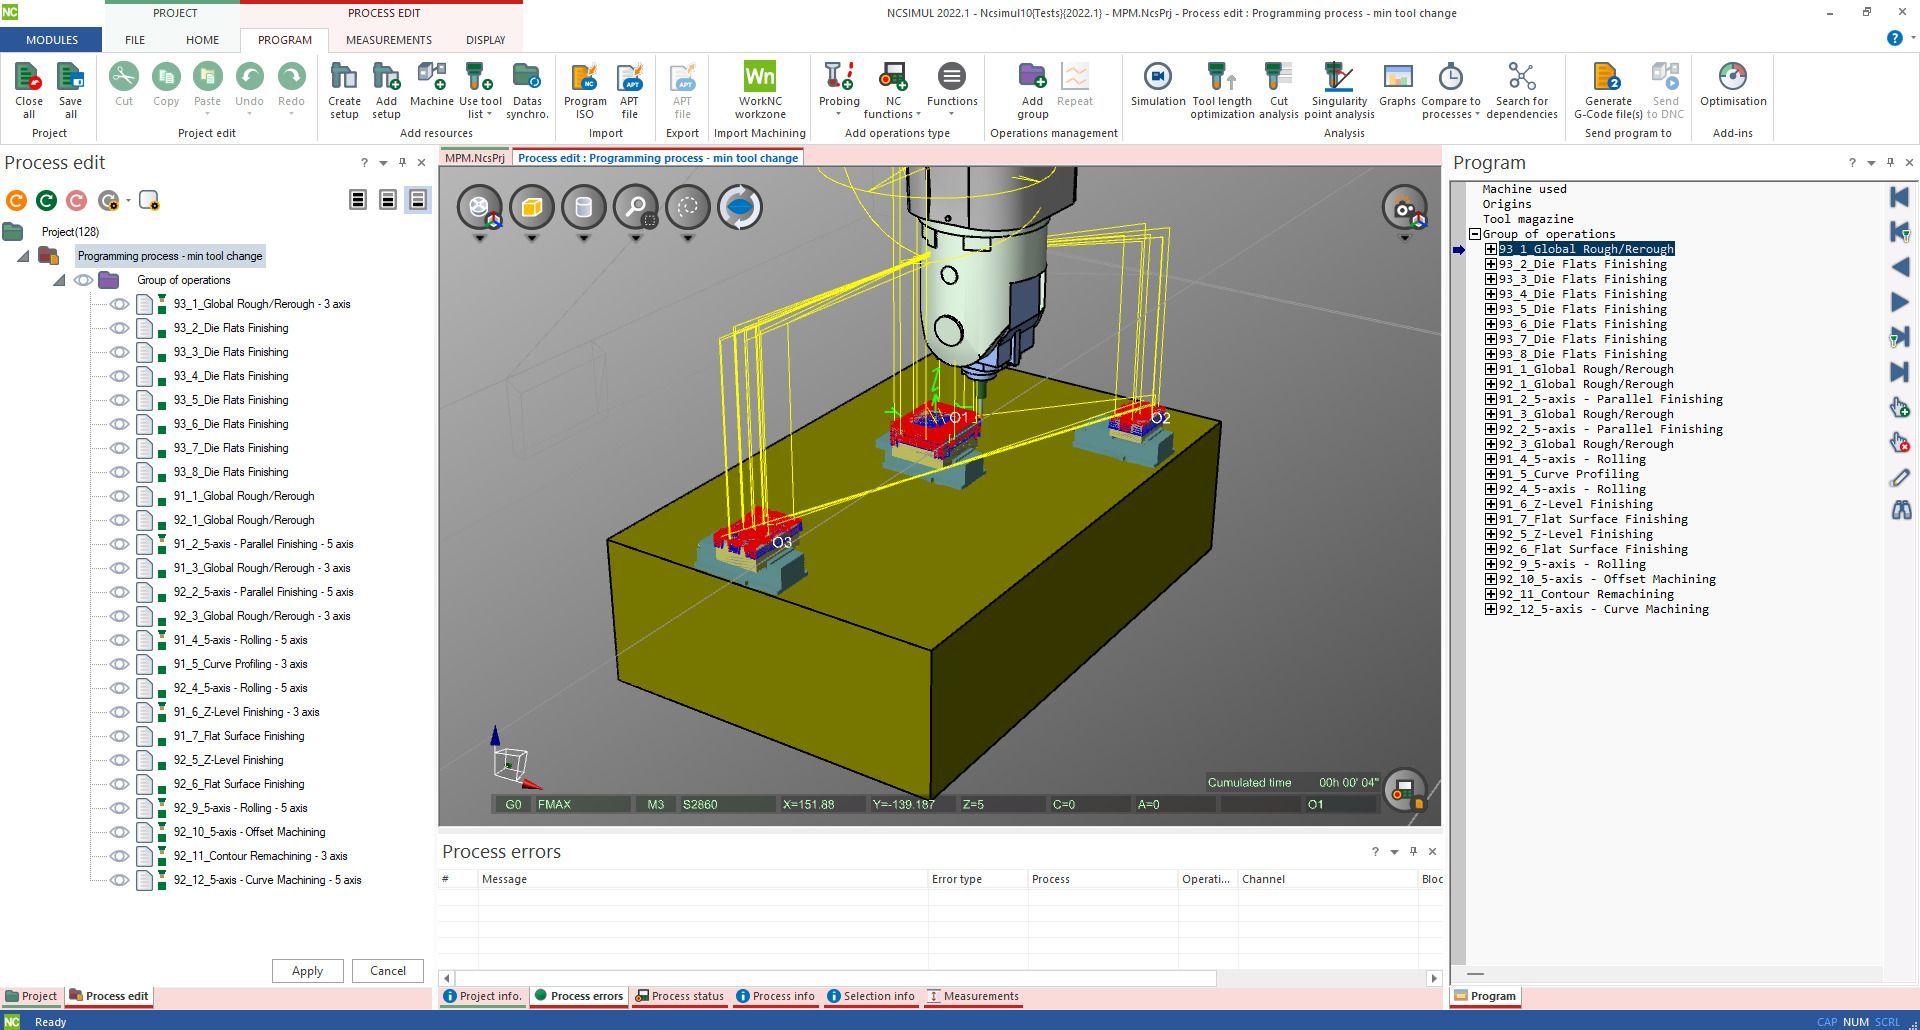This screenshot has height=1030, width=1920.
Task: Toggle visibility of Group of operations
Action: click(x=83, y=280)
